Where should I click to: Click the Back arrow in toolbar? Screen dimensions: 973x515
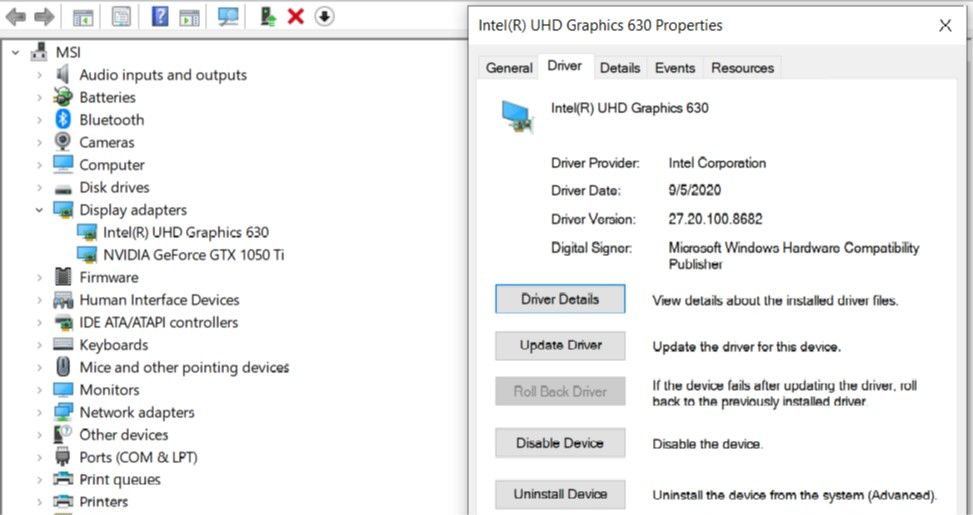tap(16, 17)
